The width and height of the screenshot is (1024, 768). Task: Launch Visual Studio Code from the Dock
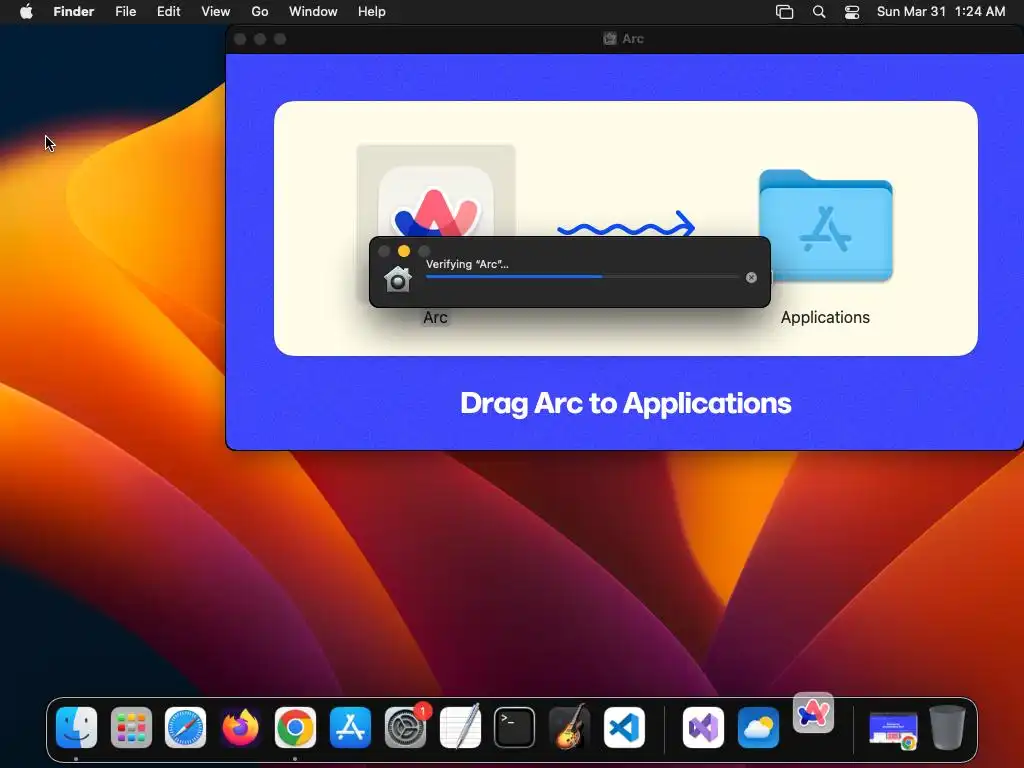(x=624, y=728)
